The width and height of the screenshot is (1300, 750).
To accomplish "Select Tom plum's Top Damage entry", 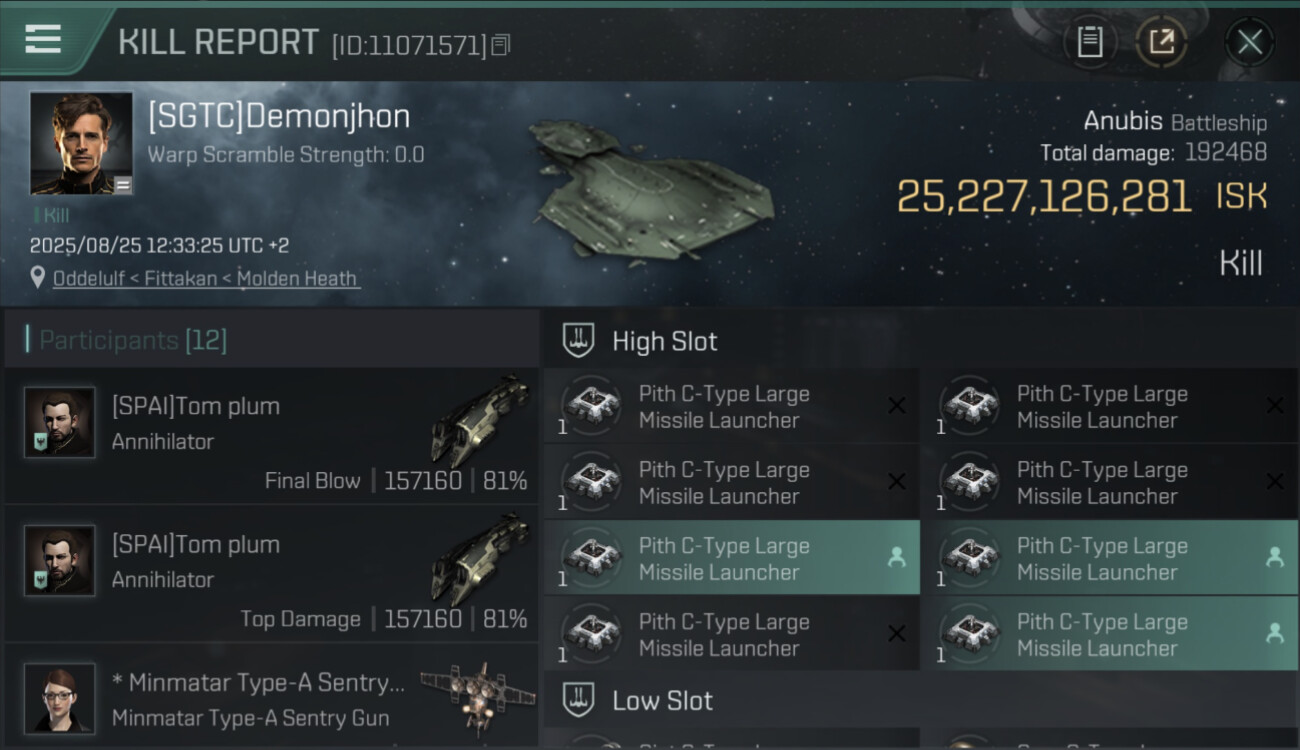I will point(270,574).
